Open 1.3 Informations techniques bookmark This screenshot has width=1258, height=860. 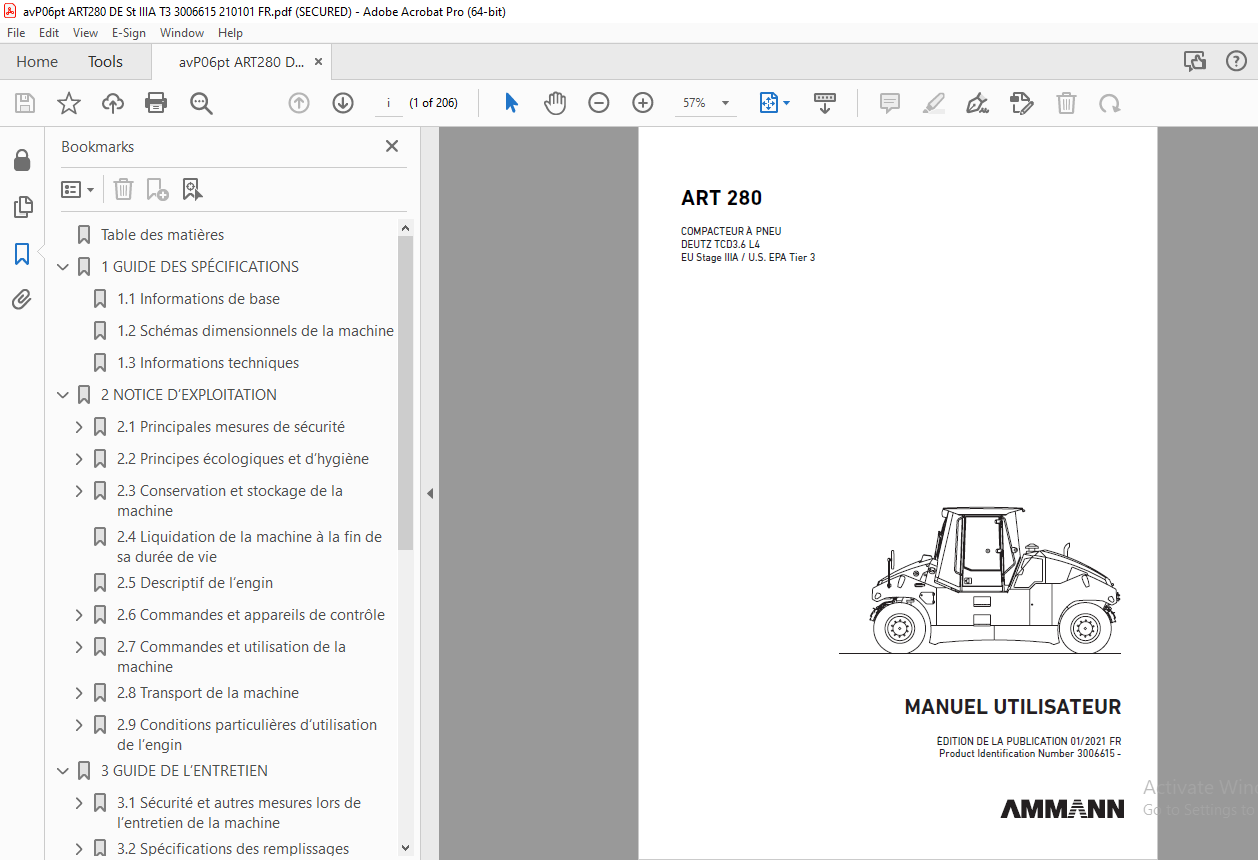click(208, 363)
